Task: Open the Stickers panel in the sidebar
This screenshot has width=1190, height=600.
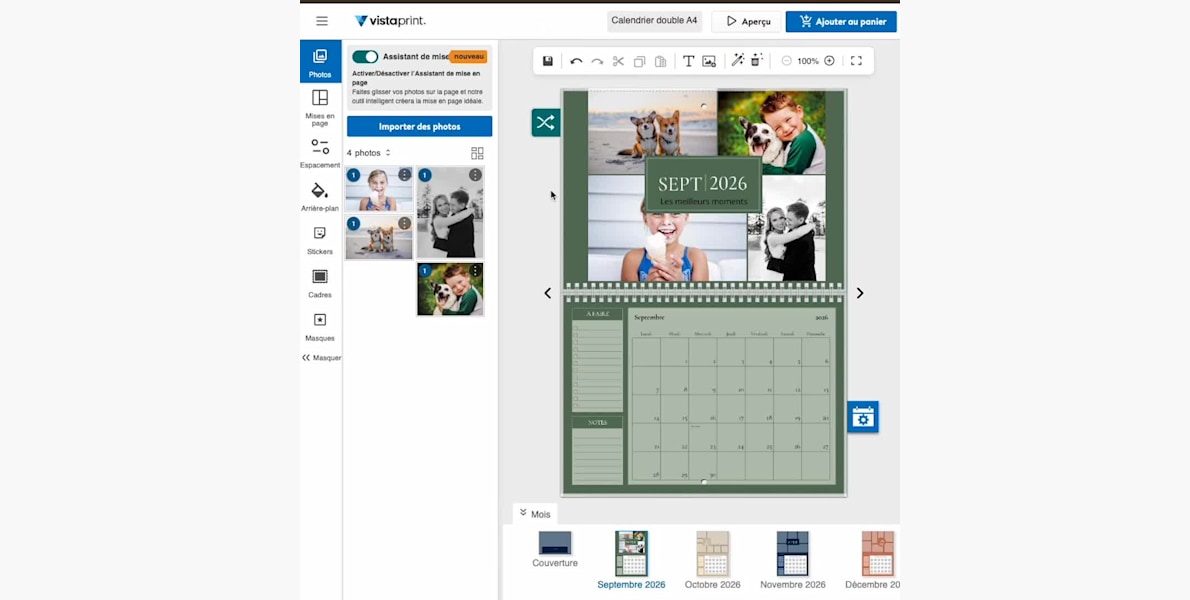Action: click(320, 239)
